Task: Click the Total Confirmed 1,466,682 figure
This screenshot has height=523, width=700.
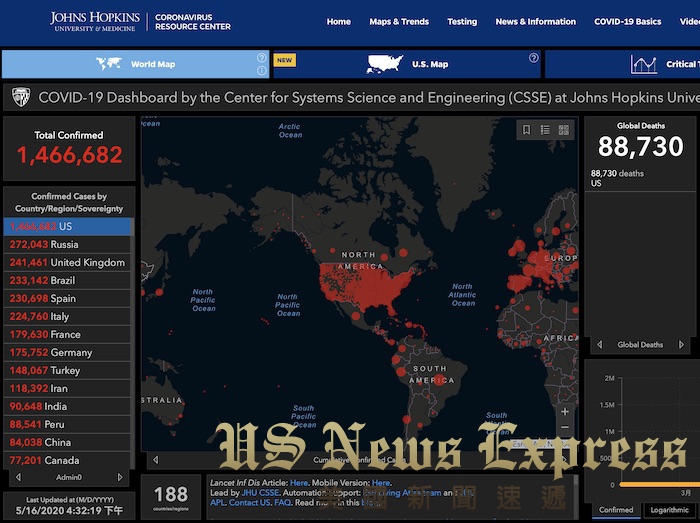Action: coord(69,155)
